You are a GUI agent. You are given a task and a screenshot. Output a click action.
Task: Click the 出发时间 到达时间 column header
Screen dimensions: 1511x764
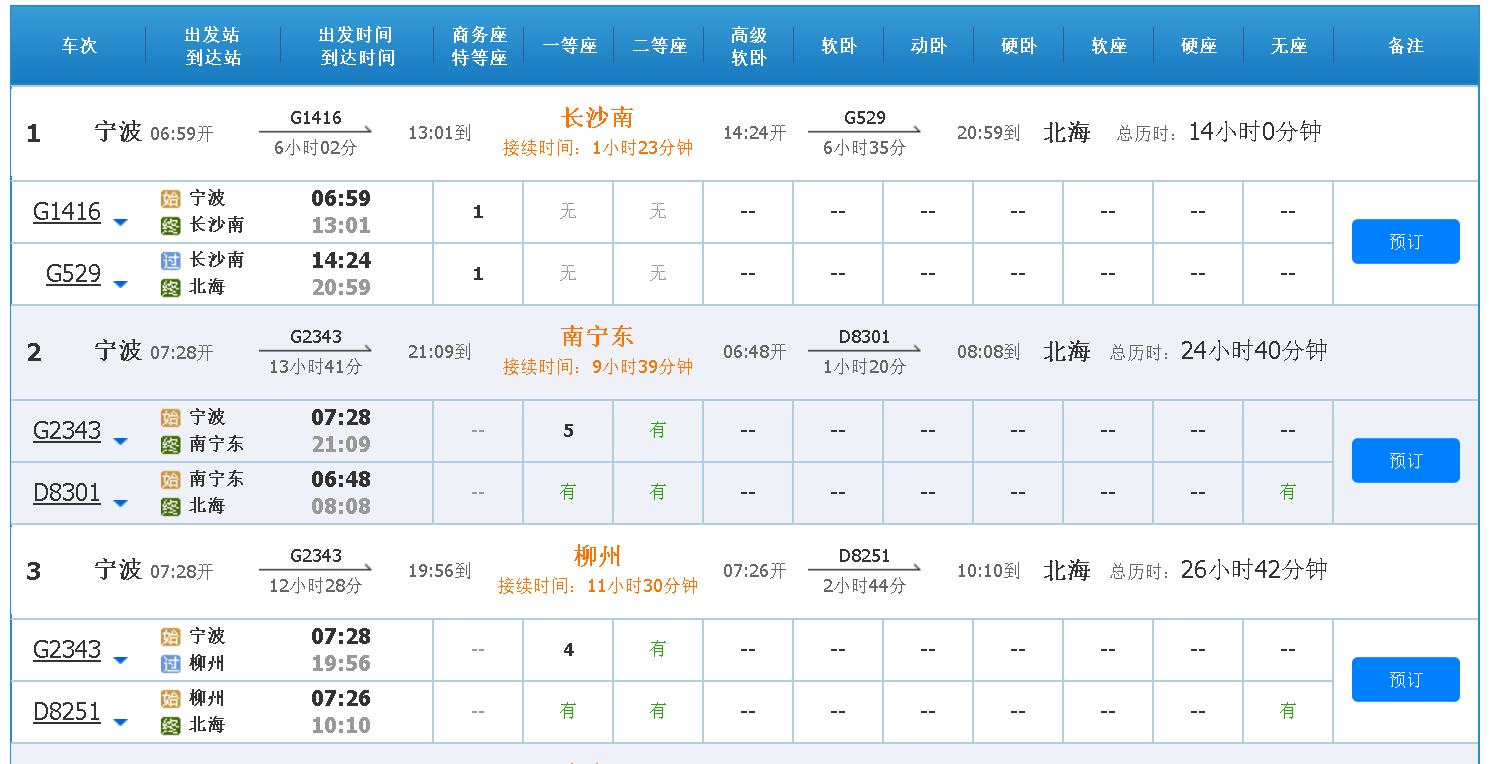click(x=357, y=46)
